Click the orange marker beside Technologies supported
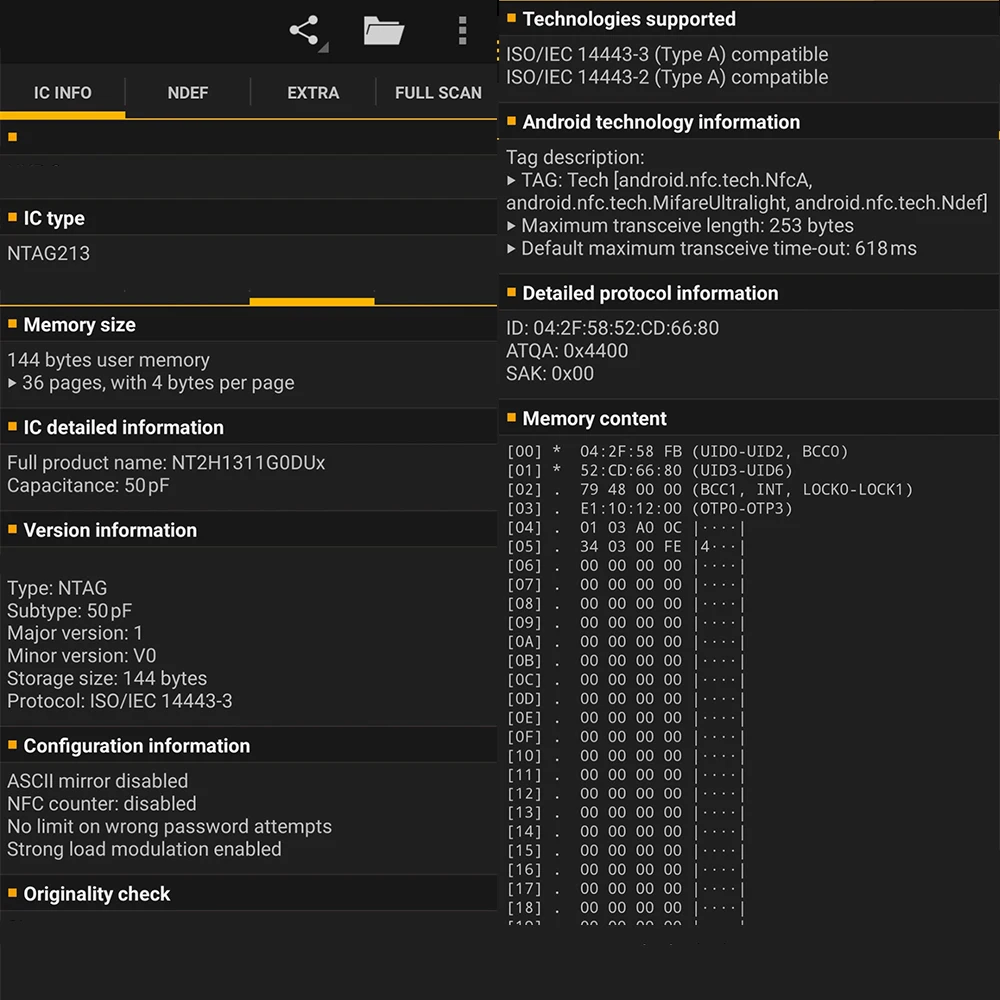The width and height of the screenshot is (1000, 1000). [512, 18]
